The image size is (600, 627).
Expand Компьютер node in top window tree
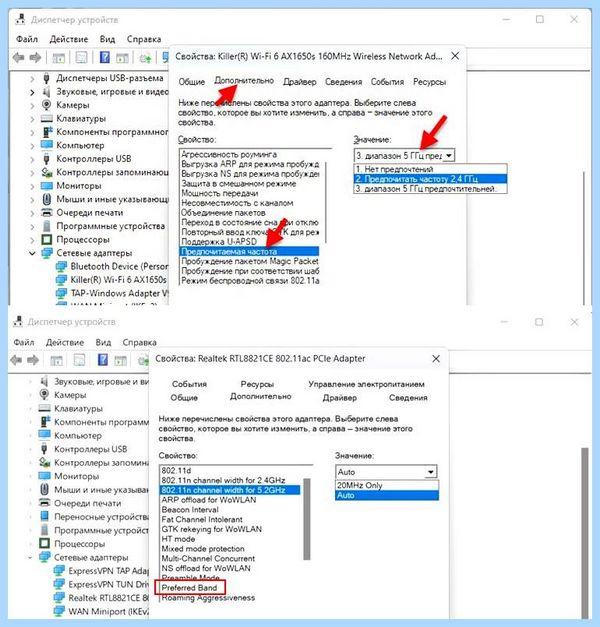coord(32,146)
